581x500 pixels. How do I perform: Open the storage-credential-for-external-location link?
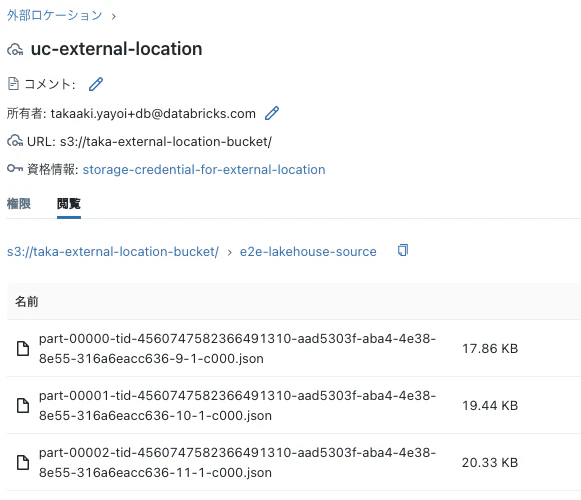(204, 170)
